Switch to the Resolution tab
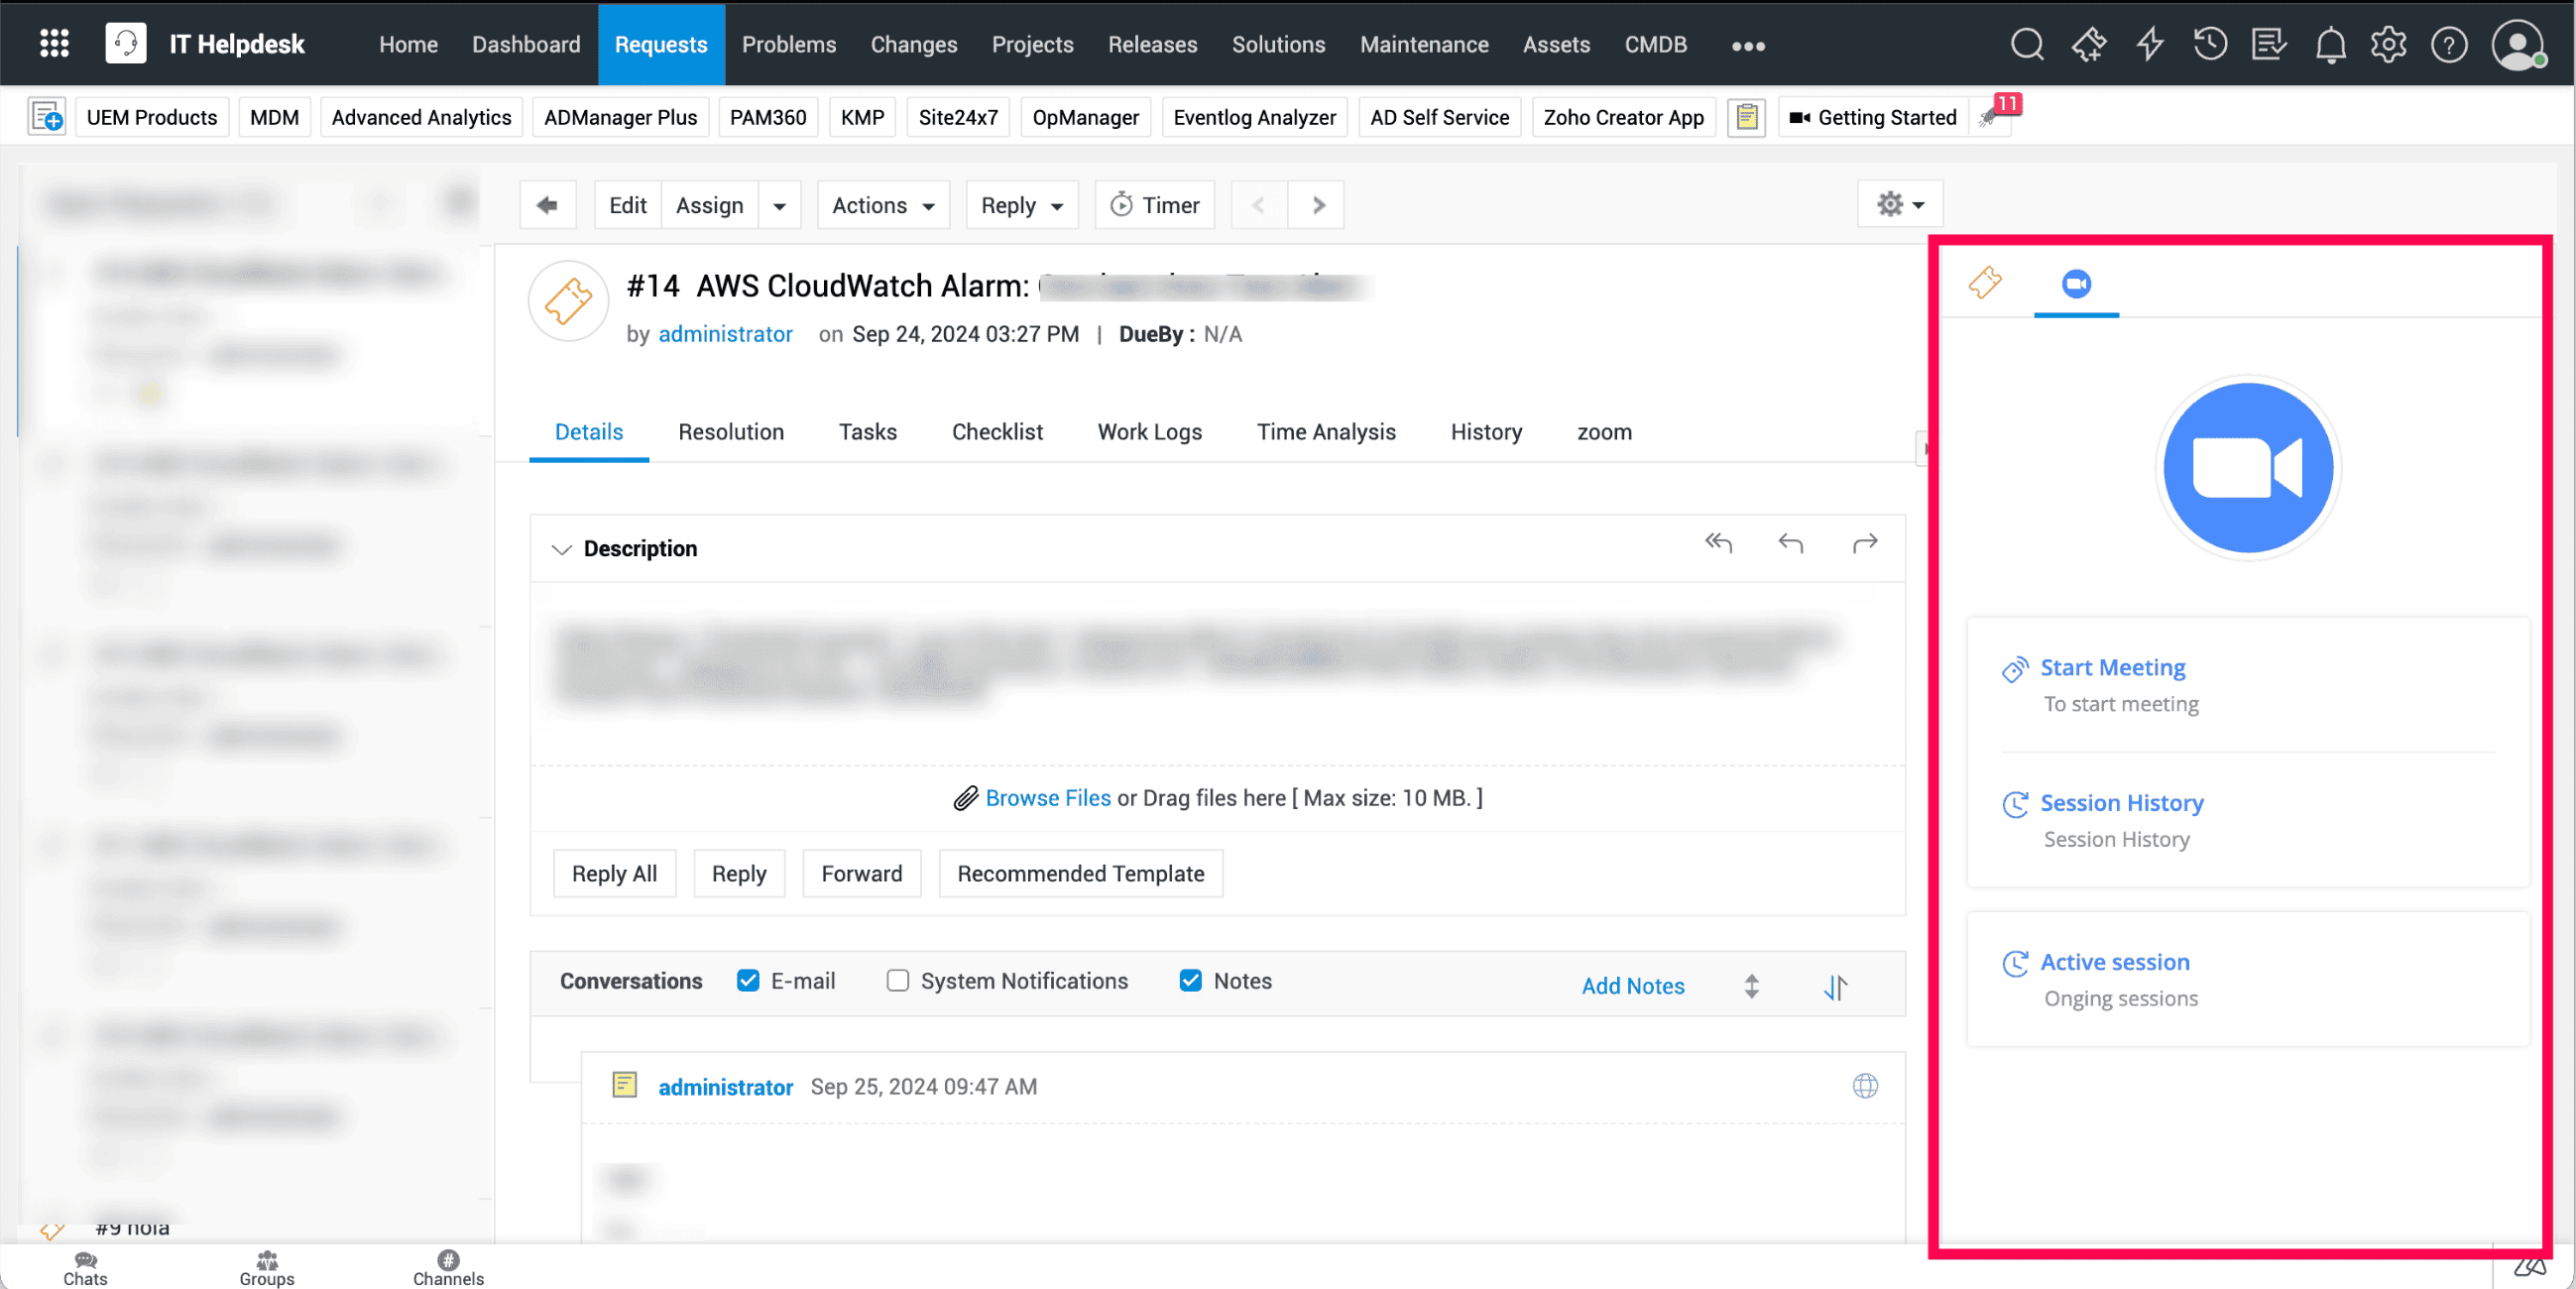 coord(731,432)
